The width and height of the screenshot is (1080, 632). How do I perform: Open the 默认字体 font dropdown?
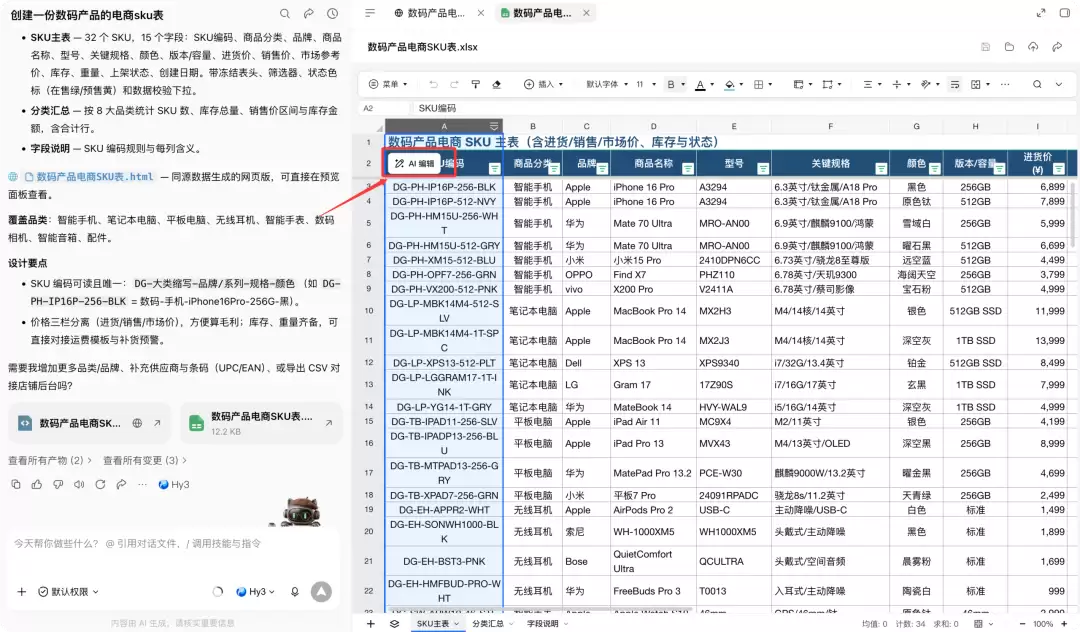coord(607,84)
